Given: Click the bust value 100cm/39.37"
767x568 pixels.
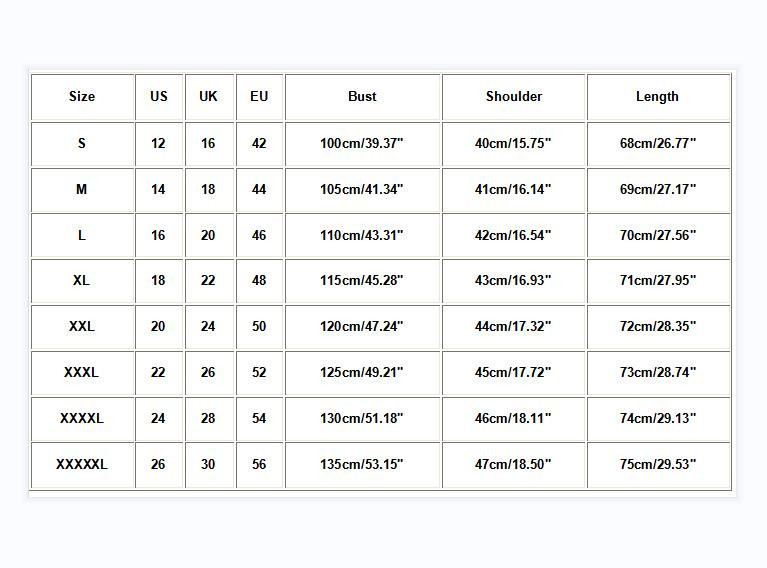Looking at the screenshot, I should click(362, 143).
